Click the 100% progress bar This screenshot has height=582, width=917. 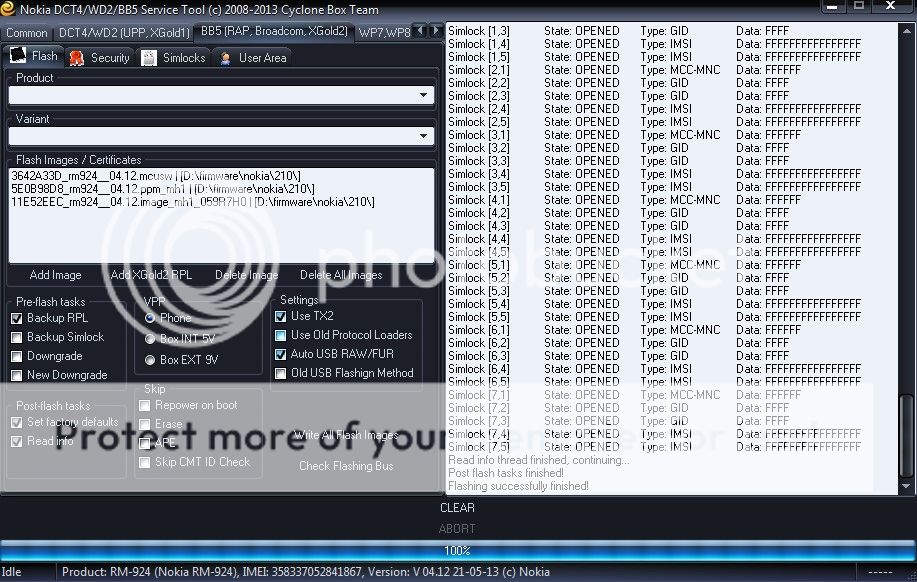tap(457, 550)
